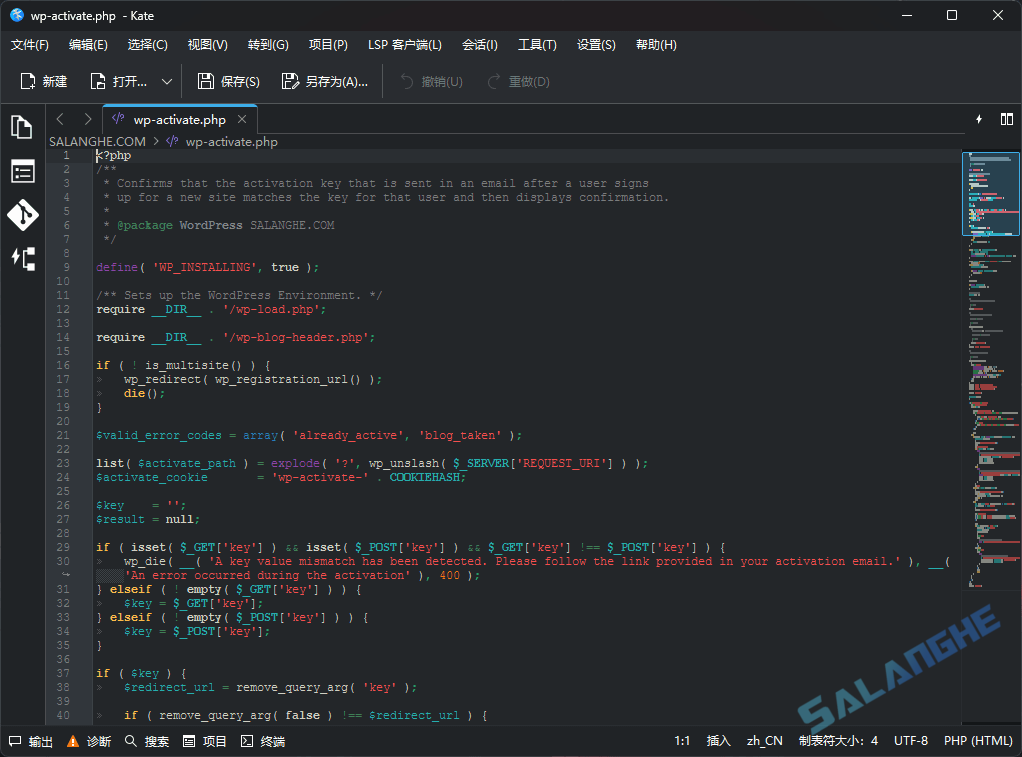Expand the Open button dropdown arrow
1022x757 pixels.
click(x=167, y=82)
